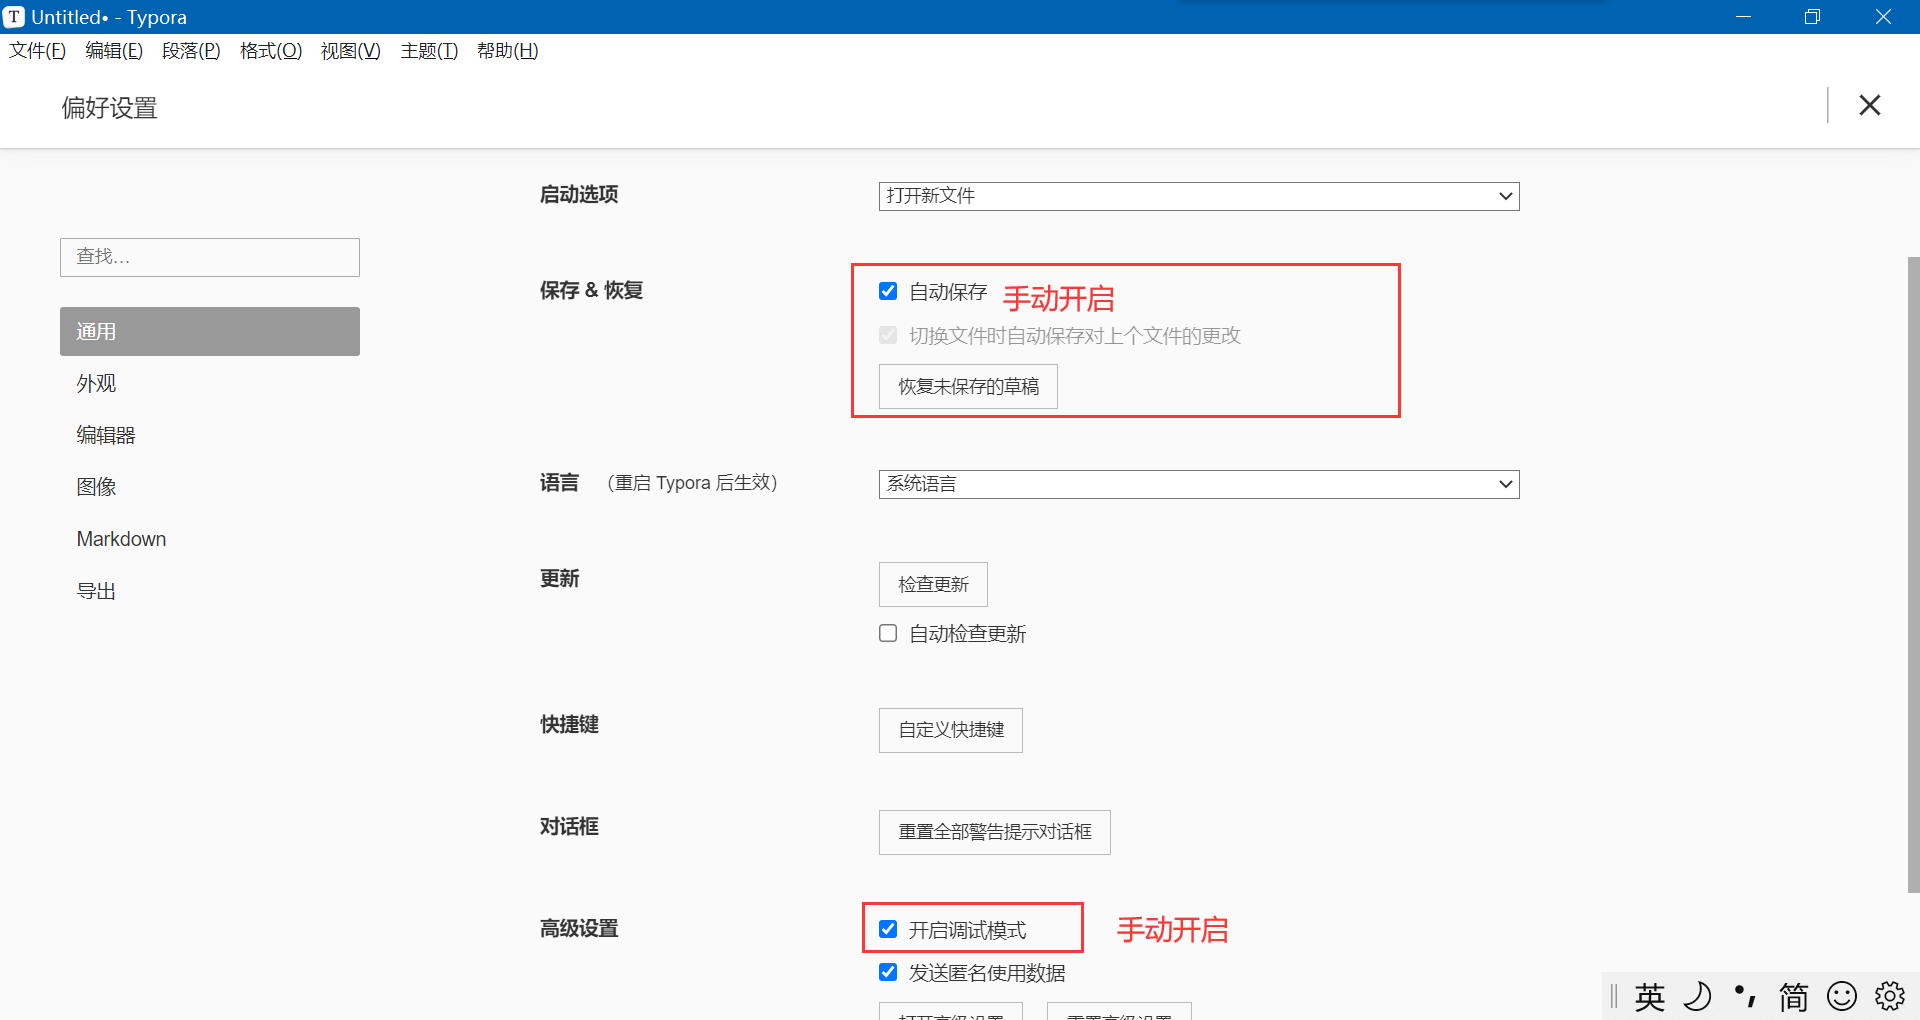Click the 查找 search field

coord(210,257)
